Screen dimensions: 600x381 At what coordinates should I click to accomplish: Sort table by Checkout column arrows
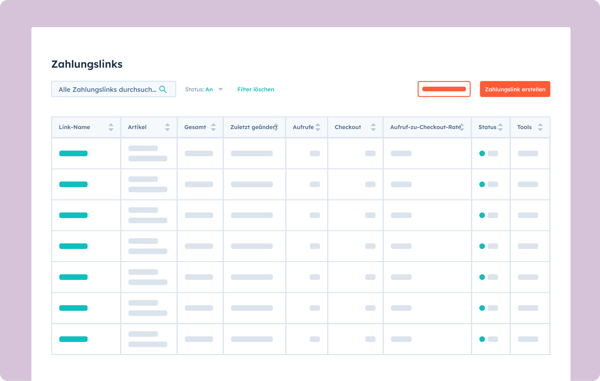[373, 127]
